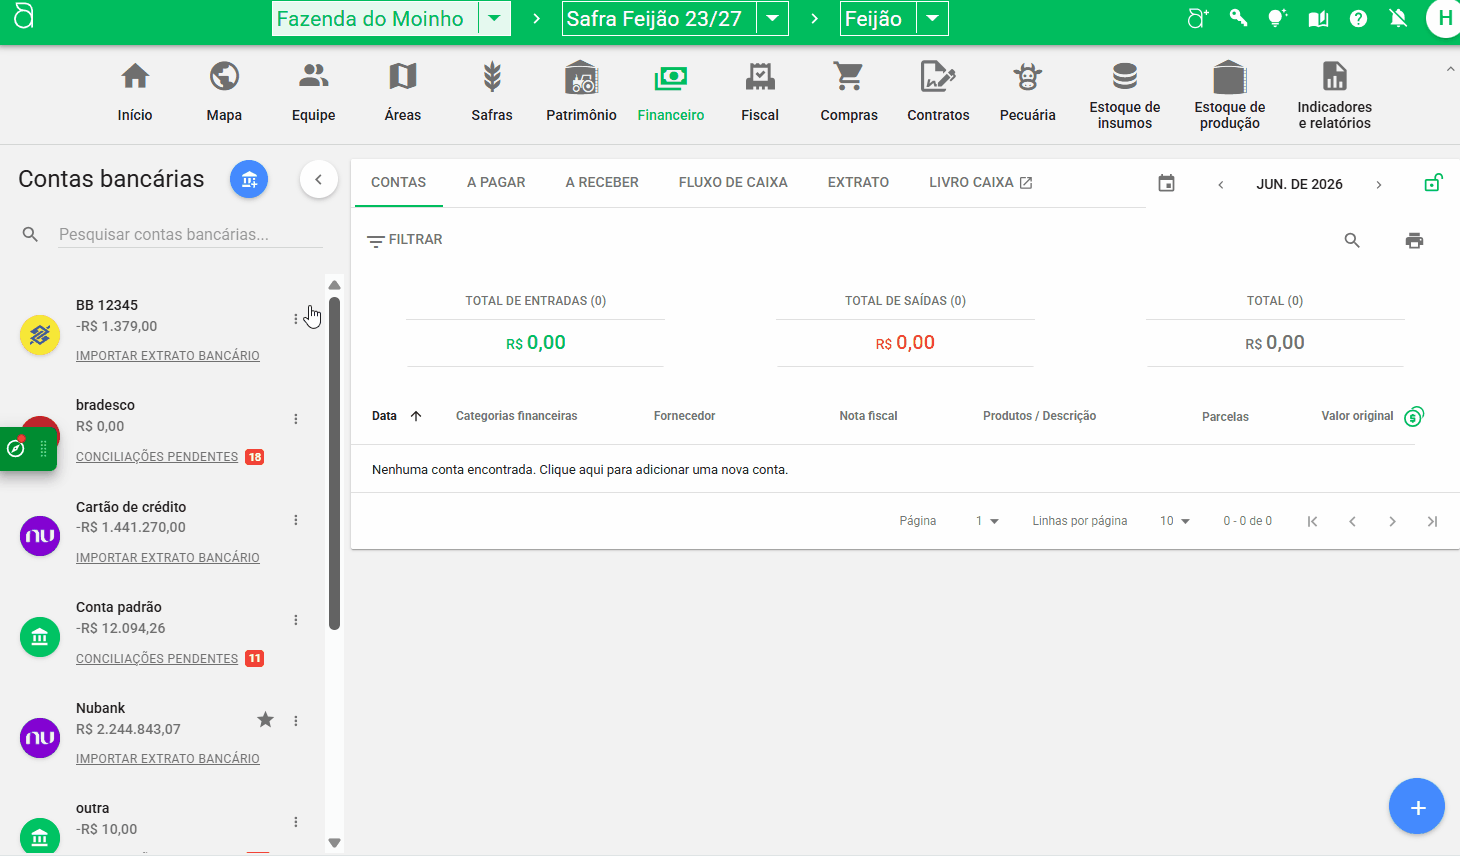Open the book manual icon
This screenshot has height=856, width=1460.
[1318, 18]
